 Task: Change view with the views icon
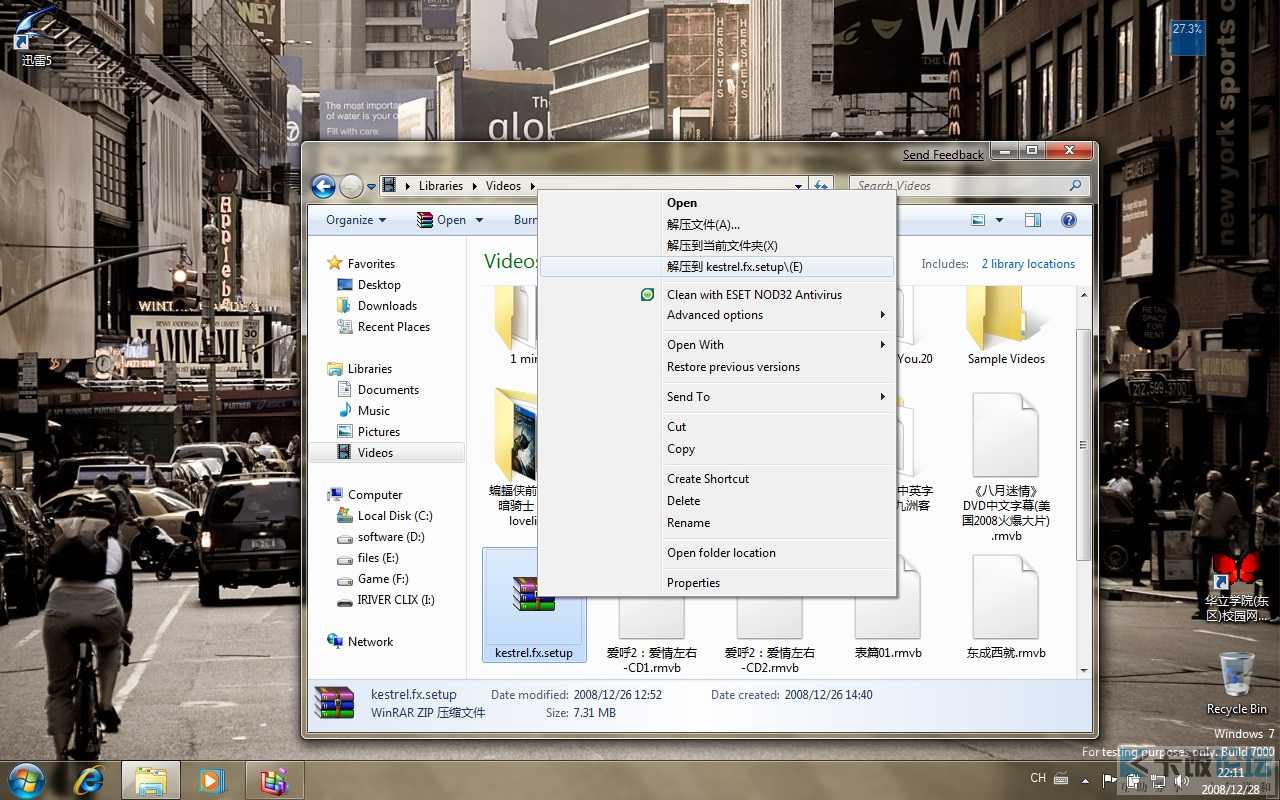coord(979,220)
